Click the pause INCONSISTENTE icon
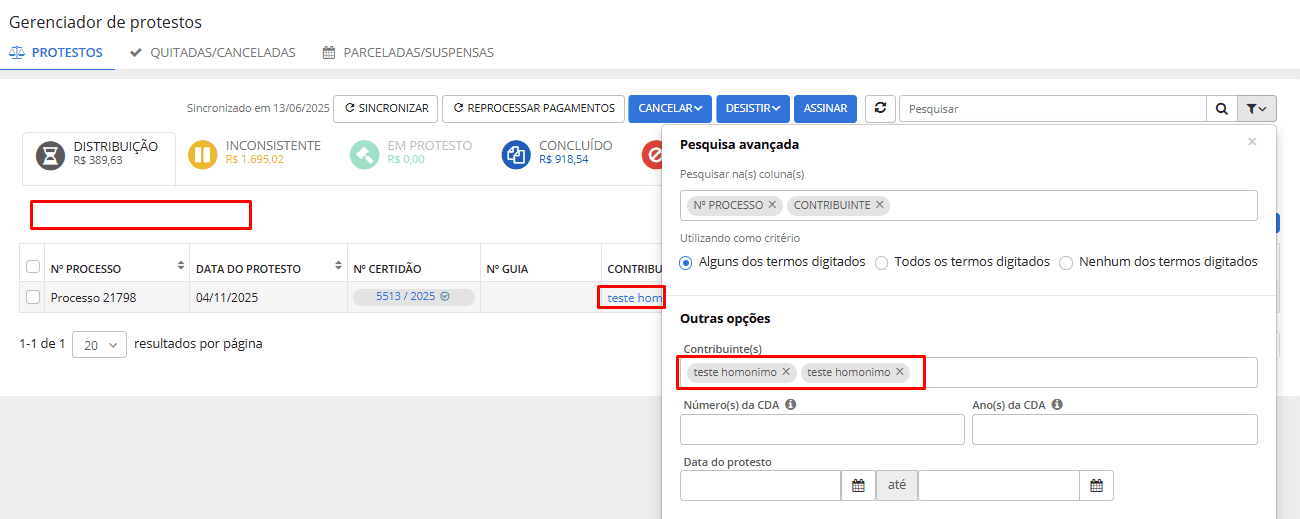The height and width of the screenshot is (519, 1300). point(203,155)
